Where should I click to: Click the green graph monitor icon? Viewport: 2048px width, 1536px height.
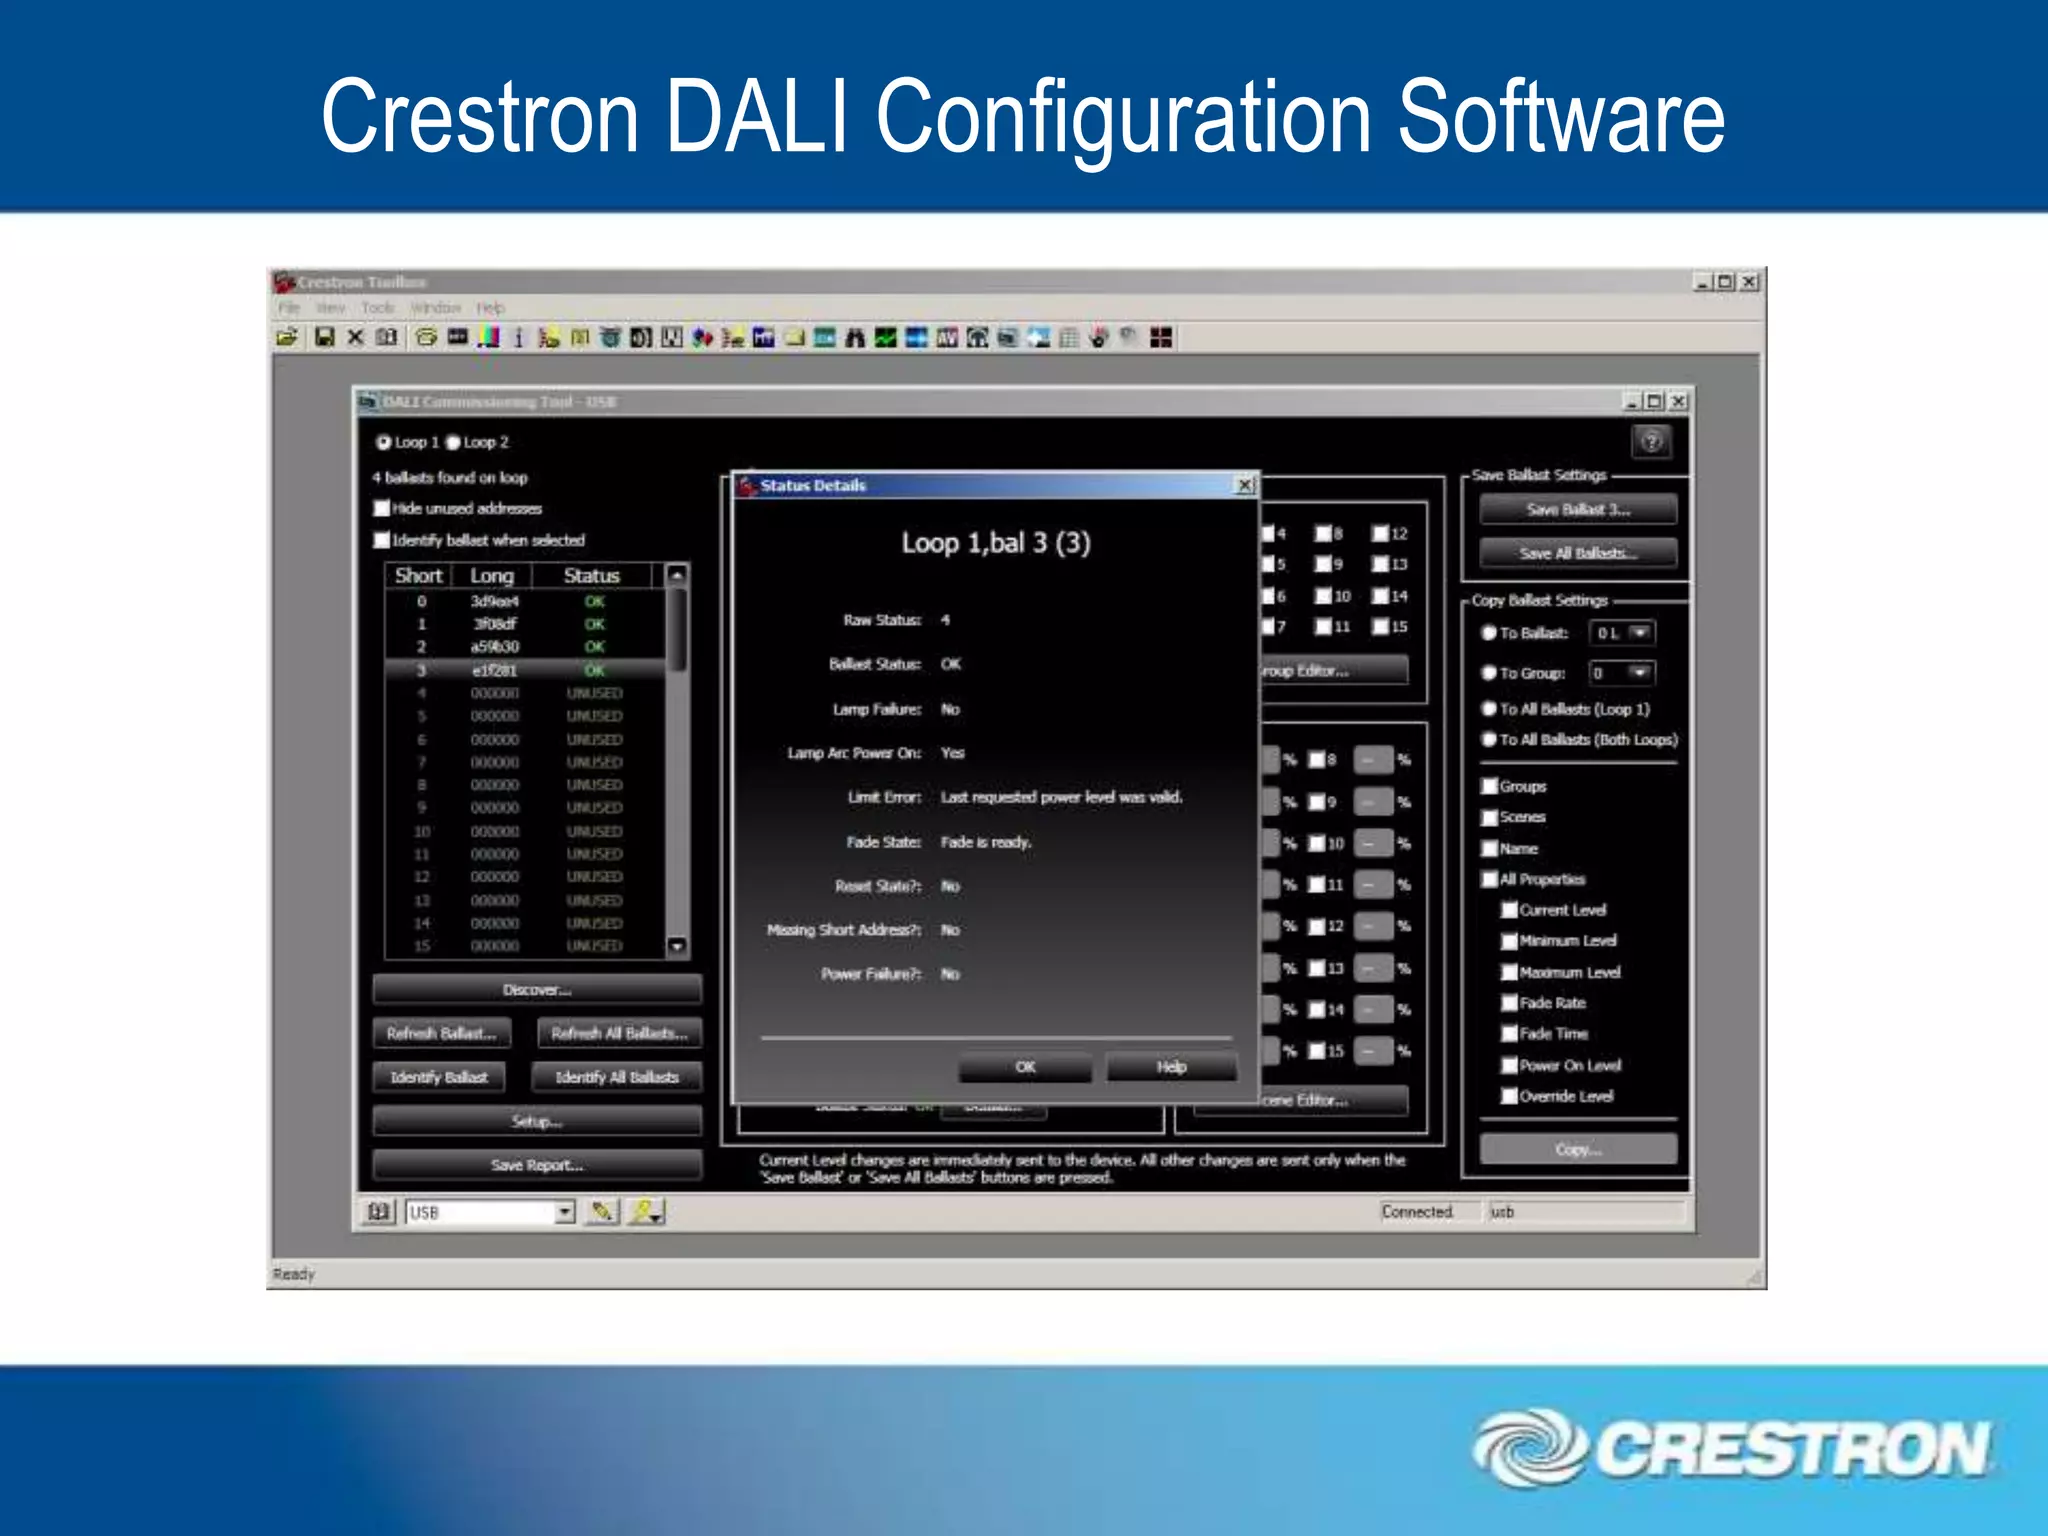[885, 337]
